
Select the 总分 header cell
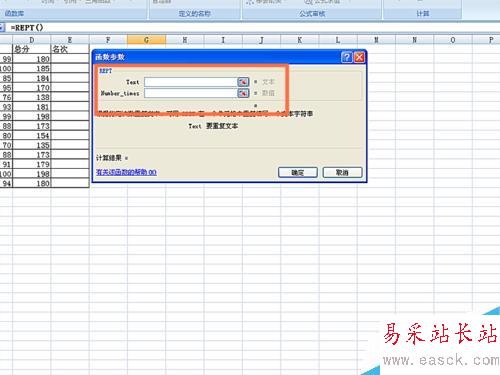pyautogui.click(x=32, y=49)
